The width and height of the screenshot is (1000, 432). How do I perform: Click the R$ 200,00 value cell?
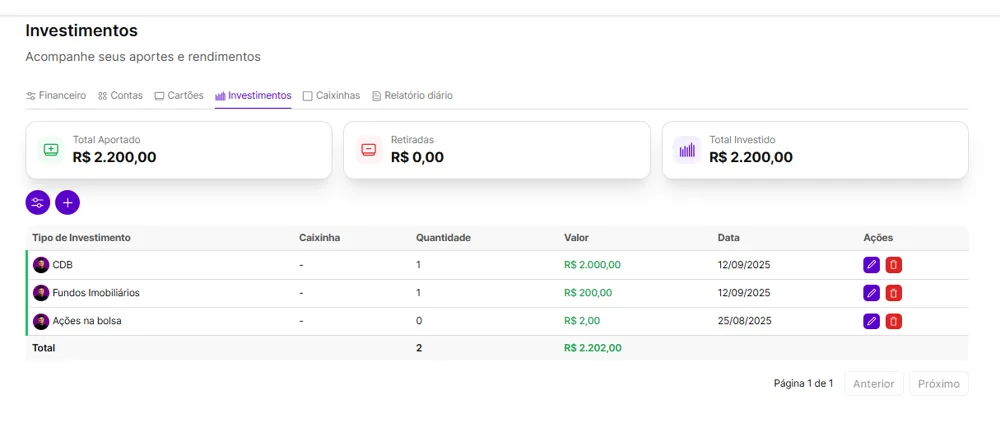point(588,293)
